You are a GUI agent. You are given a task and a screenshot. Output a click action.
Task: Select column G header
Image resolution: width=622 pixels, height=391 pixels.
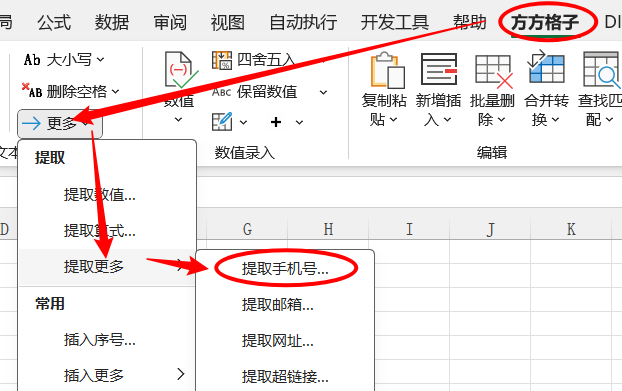click(x=247, y=229)
